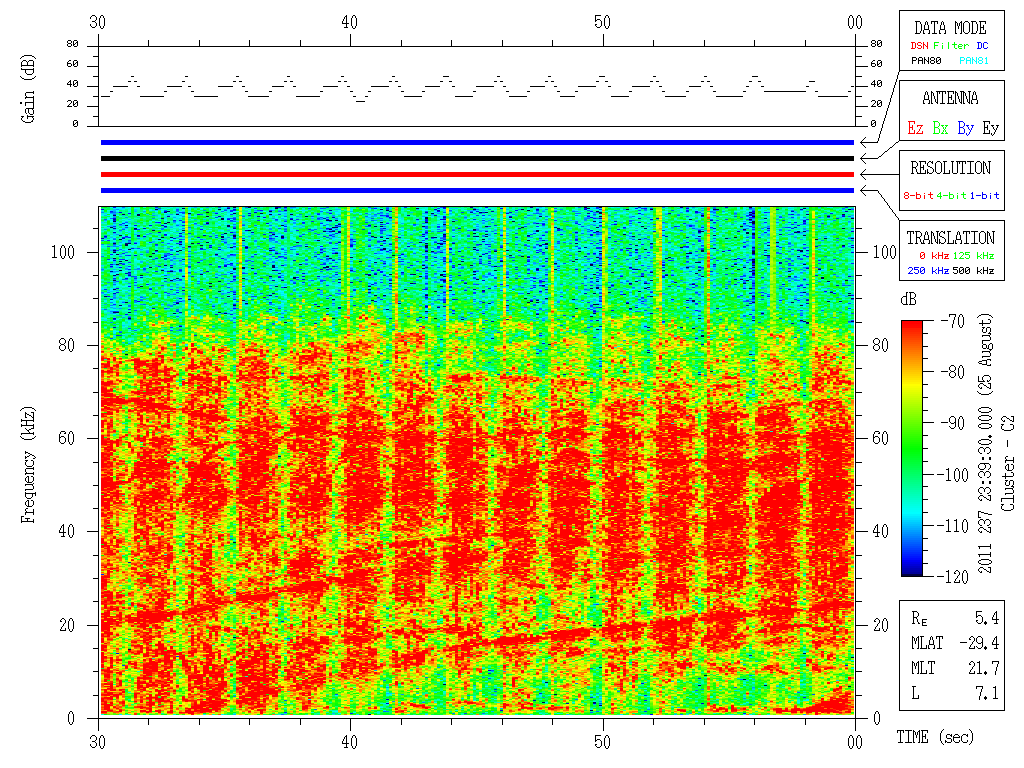The image size is (1024, 768).
Task: Click the top blue data mode indicator bar
Action: coord(477,142)
